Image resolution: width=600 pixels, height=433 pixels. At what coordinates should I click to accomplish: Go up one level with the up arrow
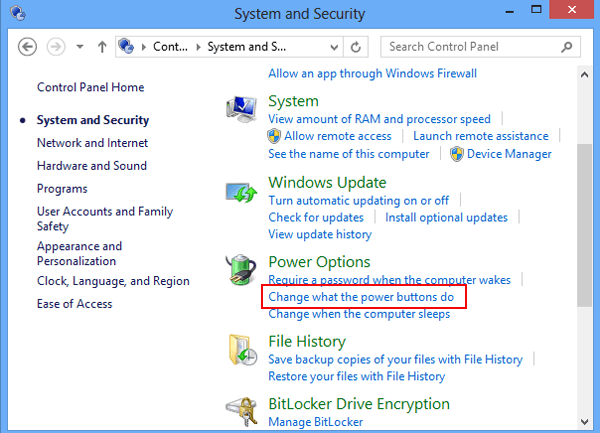pos(102,47)
